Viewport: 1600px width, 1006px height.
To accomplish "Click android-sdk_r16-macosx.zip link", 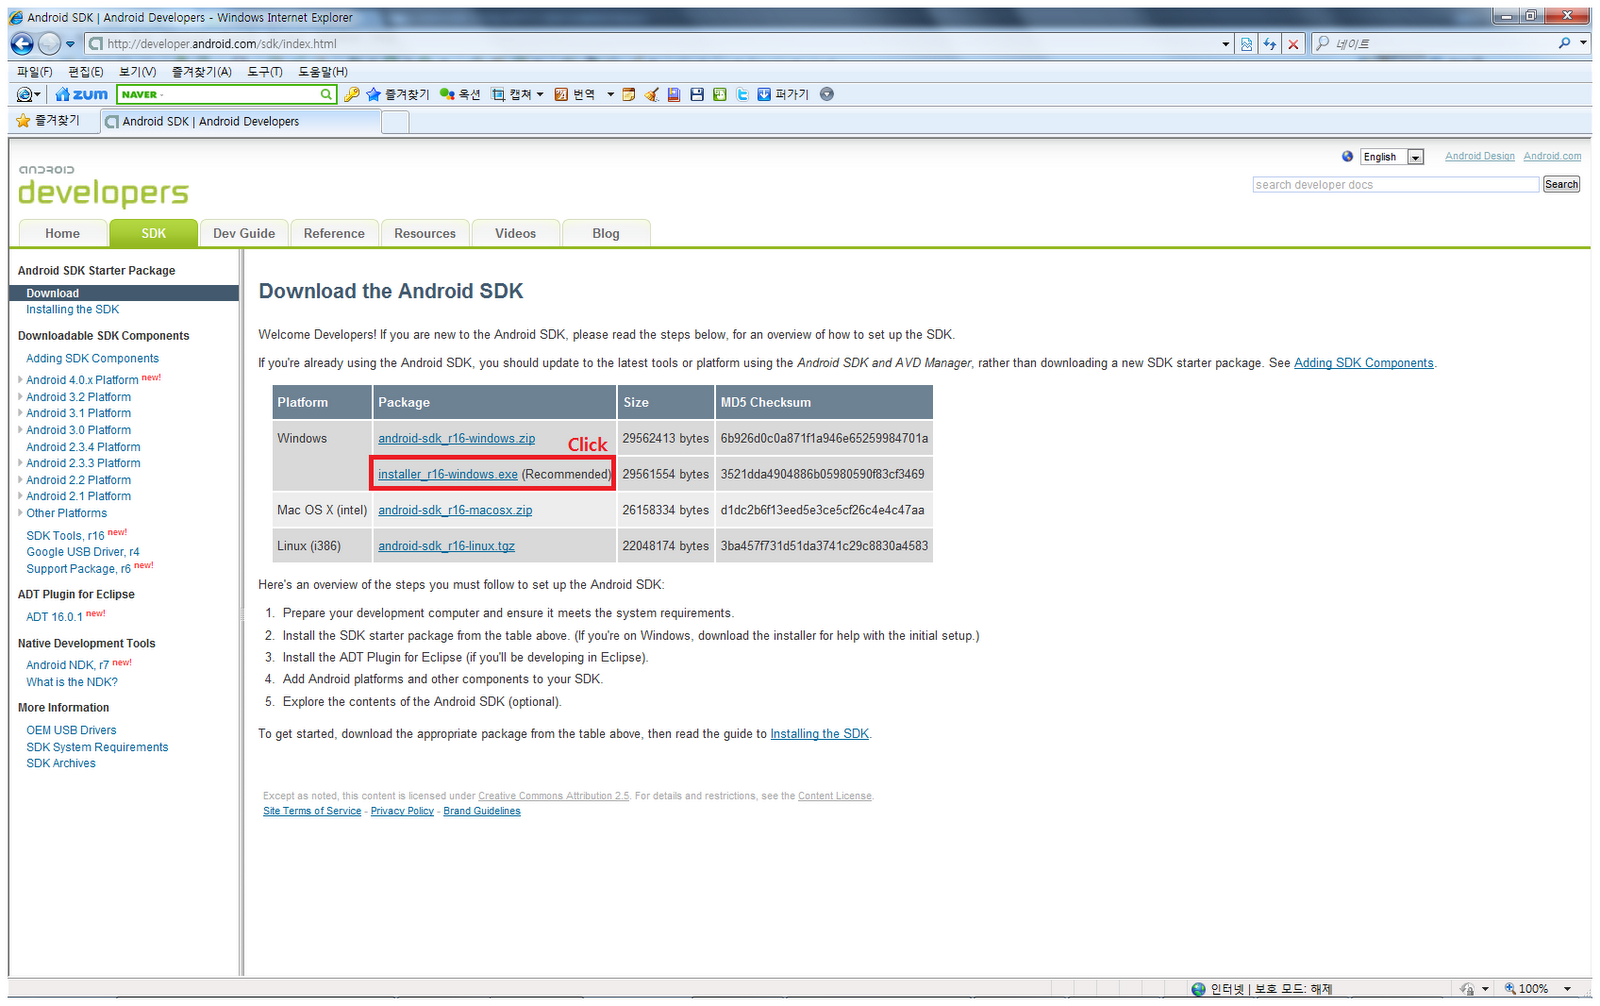I will pos(455,510).
